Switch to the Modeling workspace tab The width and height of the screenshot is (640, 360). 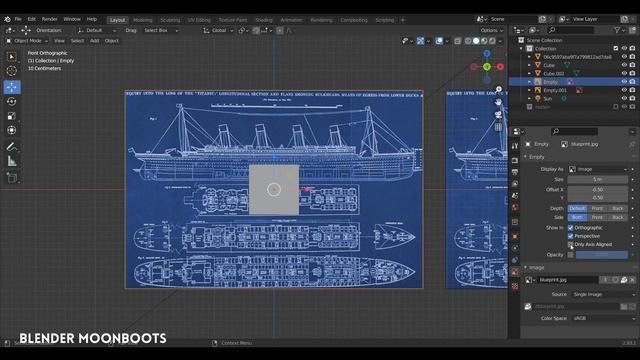[x=142, y=20]
